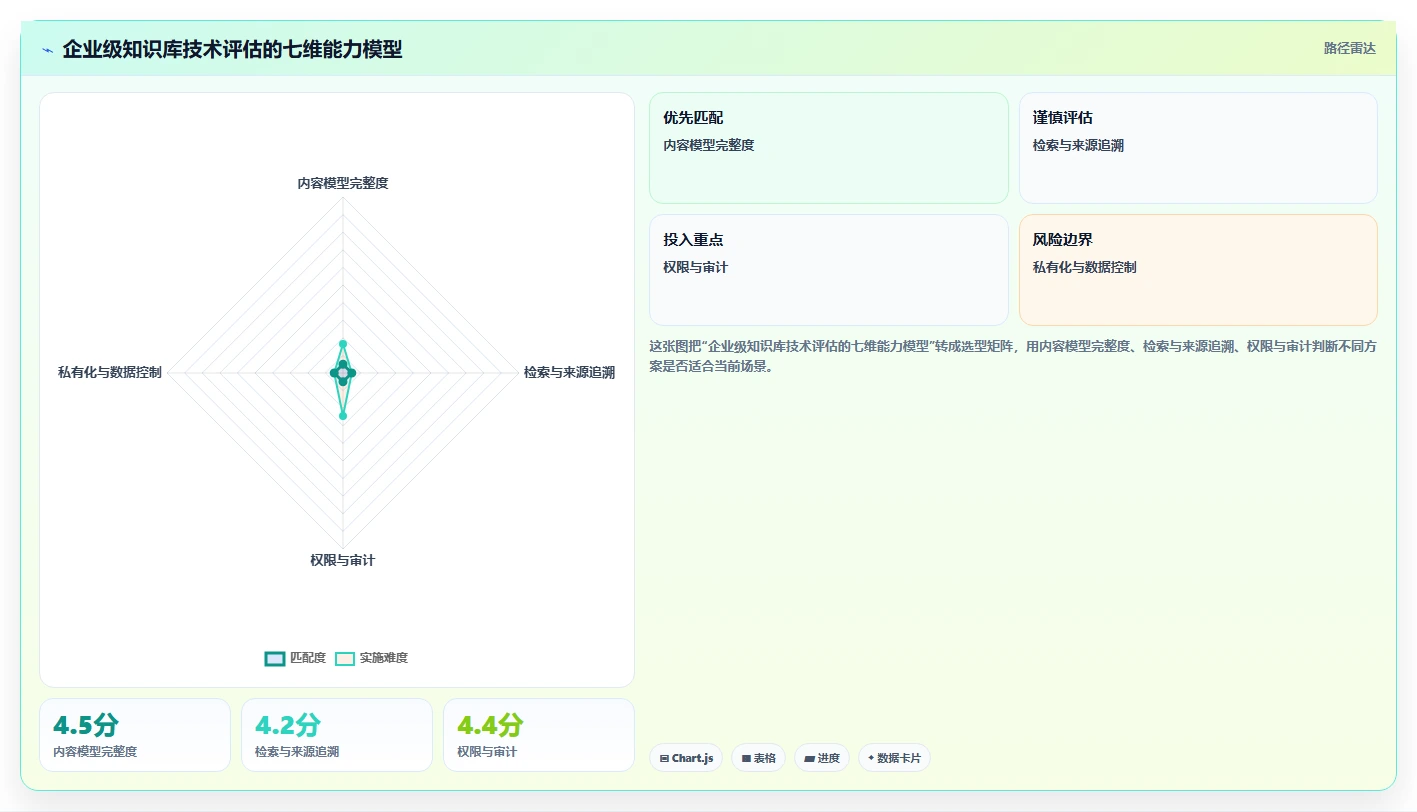Click the radar chart top data point
This screenshot has height=812, width=1417.
tap(343, 344)
